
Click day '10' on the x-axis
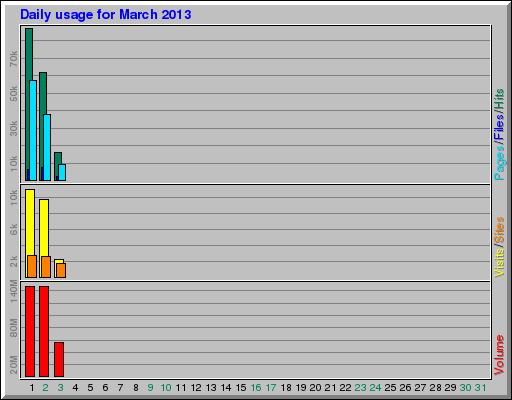pos(166,388)
